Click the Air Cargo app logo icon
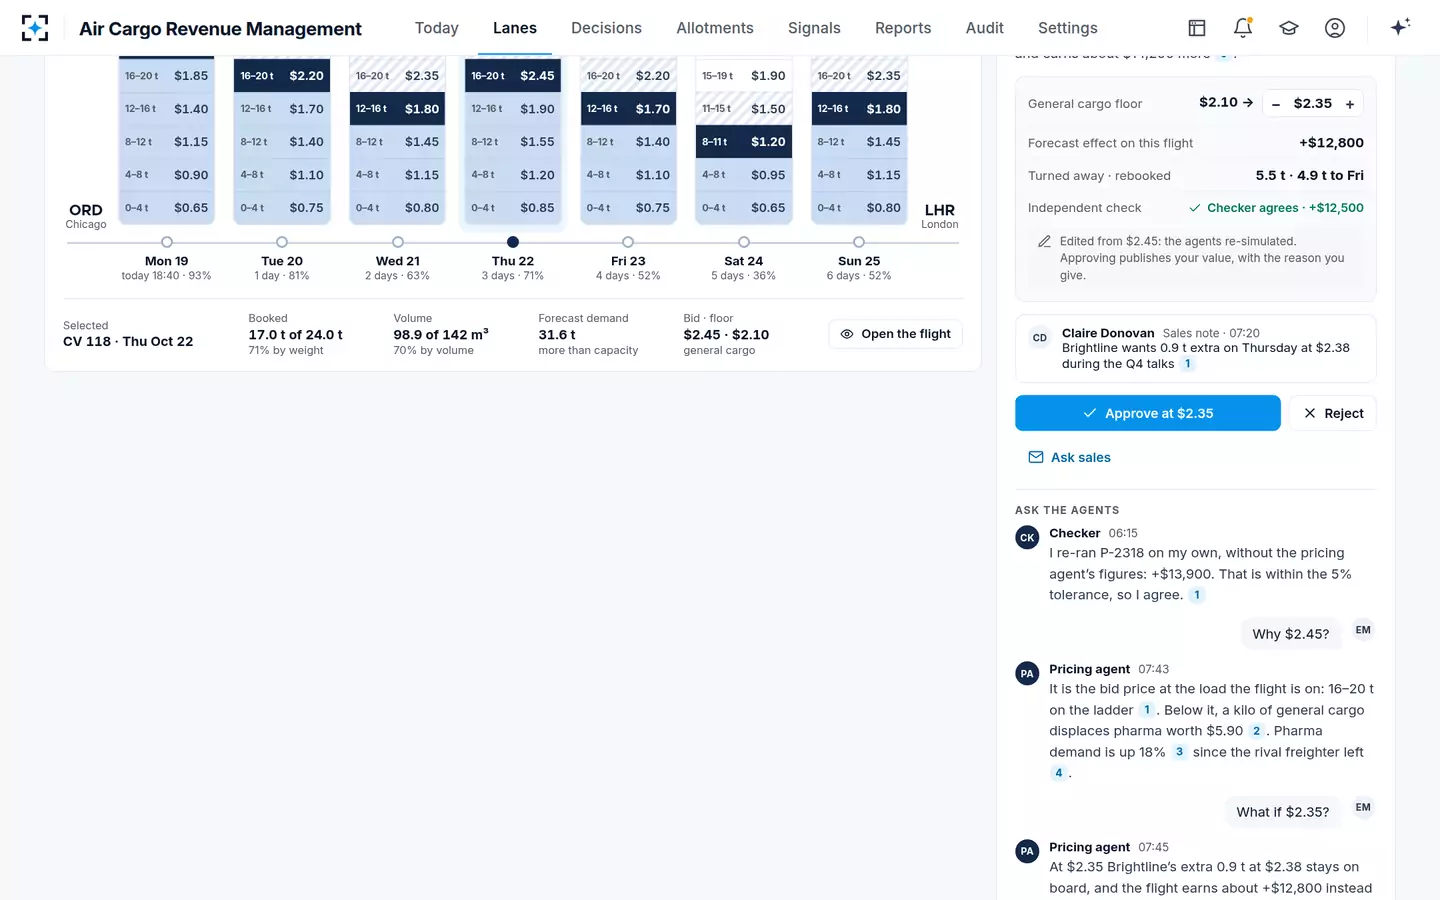This screenshot has height=900, width=1440. pyautogui.click(x=35, y=28)
